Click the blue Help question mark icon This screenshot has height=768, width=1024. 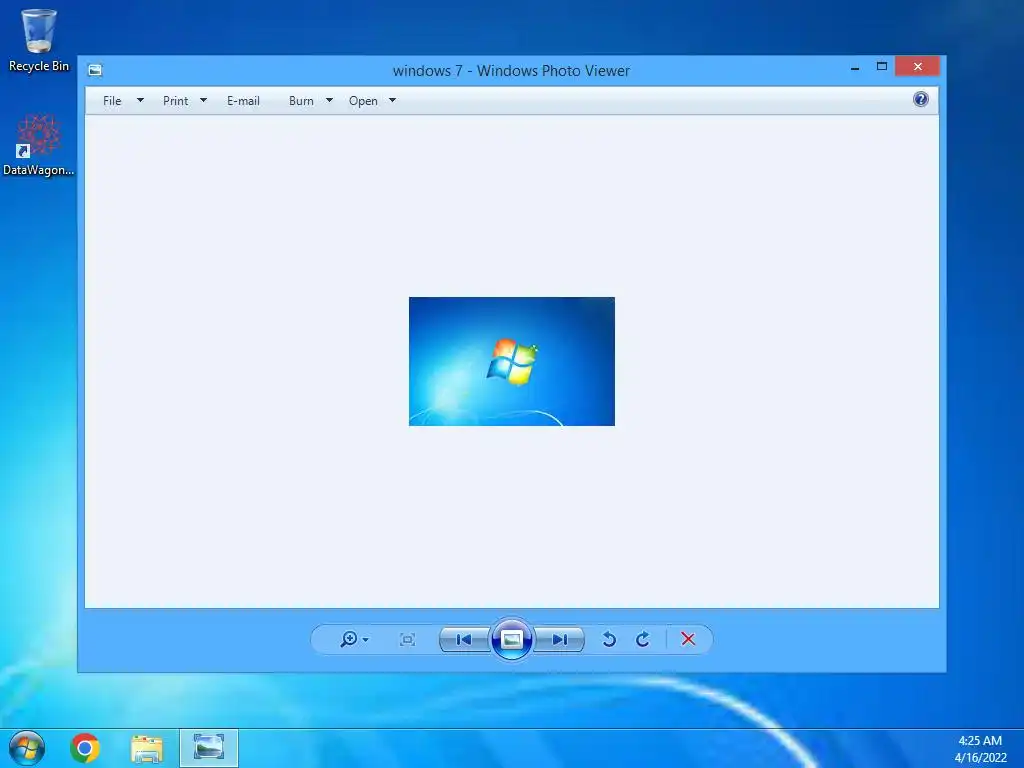[x=921, y=99]
